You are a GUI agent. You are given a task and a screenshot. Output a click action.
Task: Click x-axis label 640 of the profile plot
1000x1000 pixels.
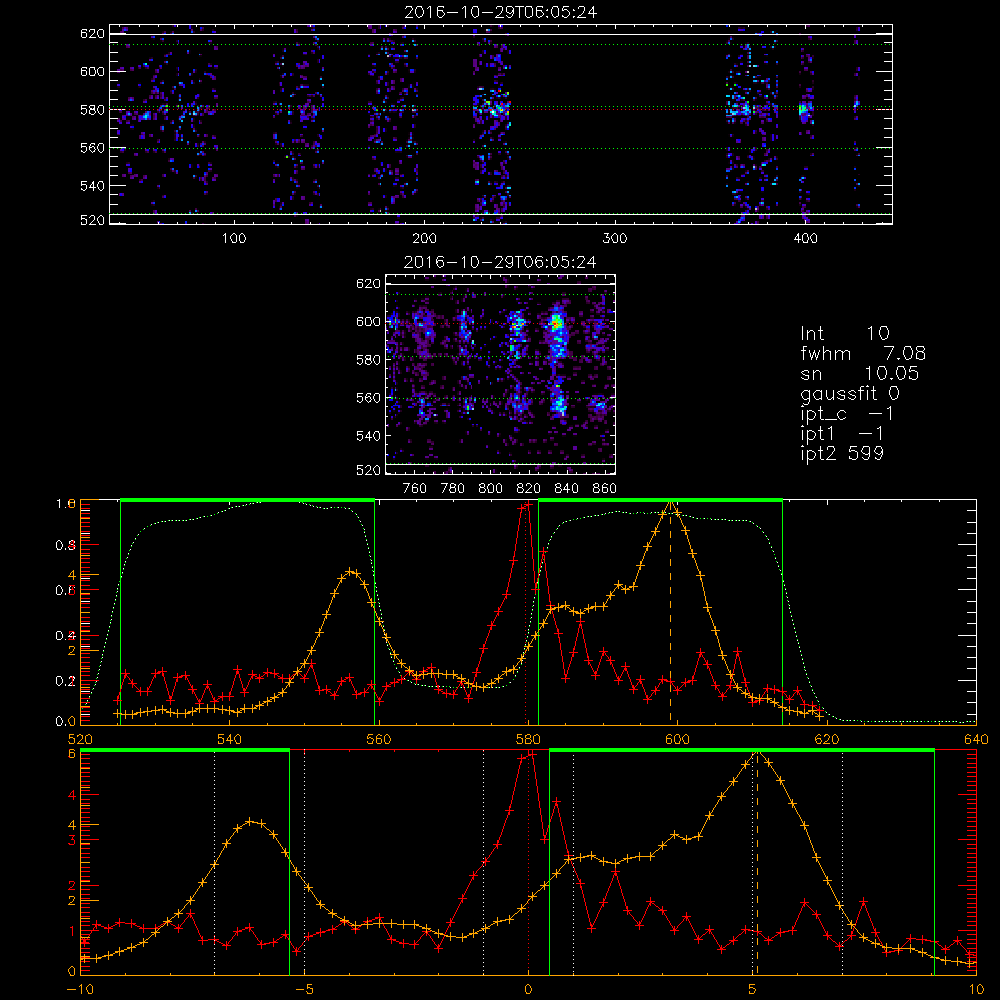click(x=976, y=740)
